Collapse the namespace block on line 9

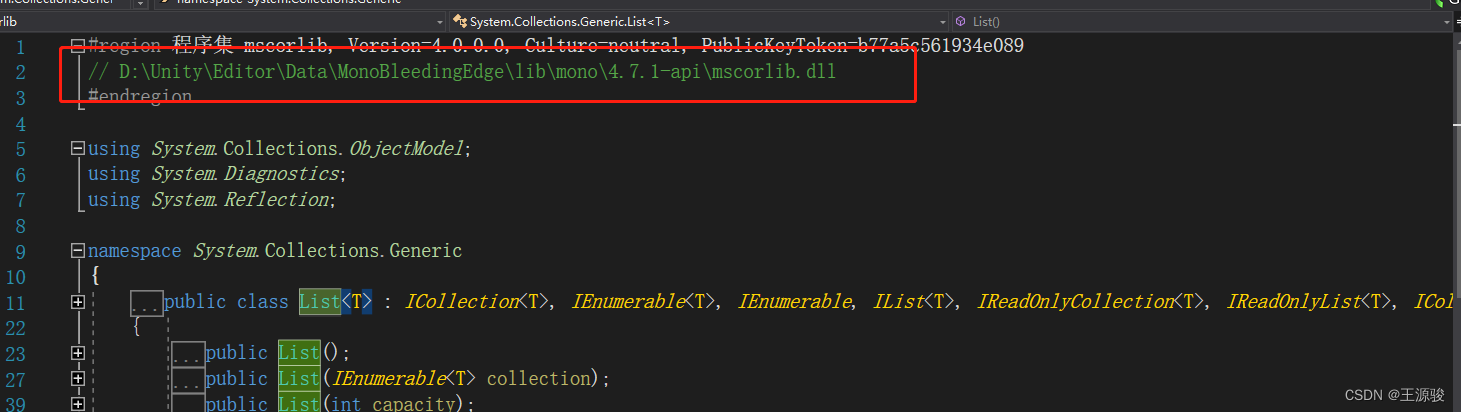tap(78, 251)
